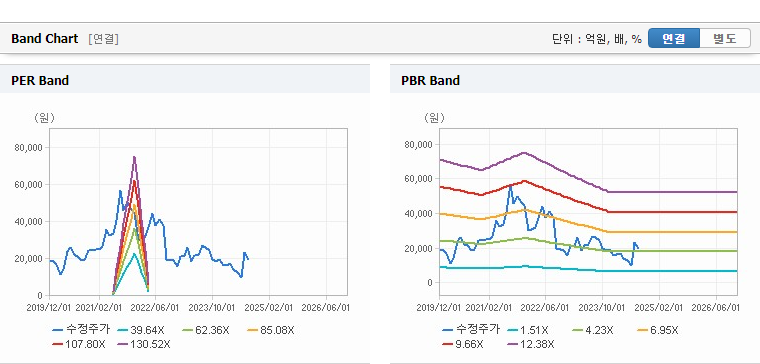This screenshot has width=760, height=364.
Task: Click the 20,000 label on PBR Band axis
Action: pos(418,248)
